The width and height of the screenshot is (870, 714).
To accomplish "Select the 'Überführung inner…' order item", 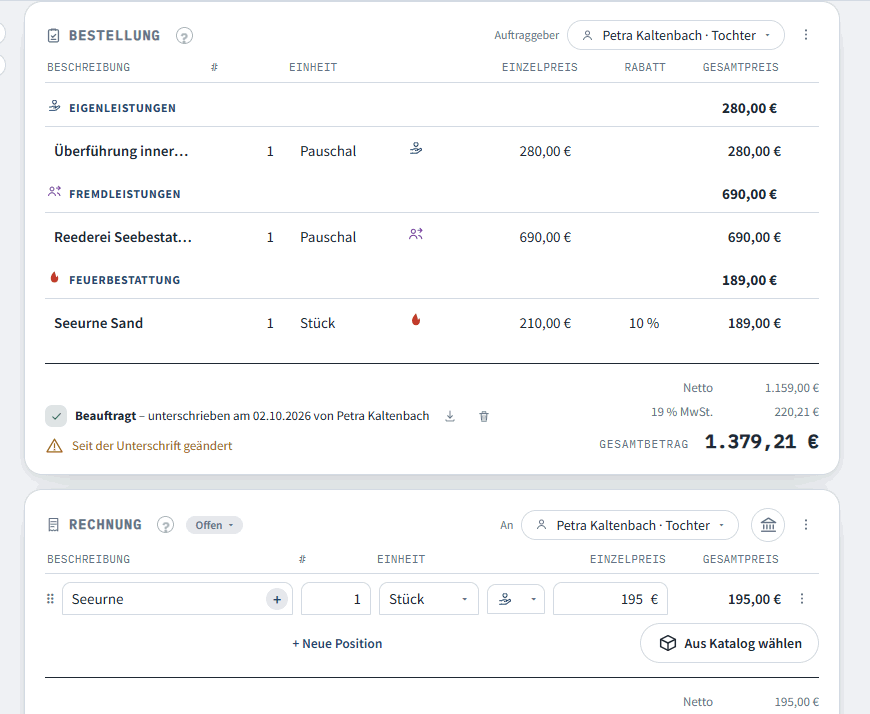I will pos(122,151).
